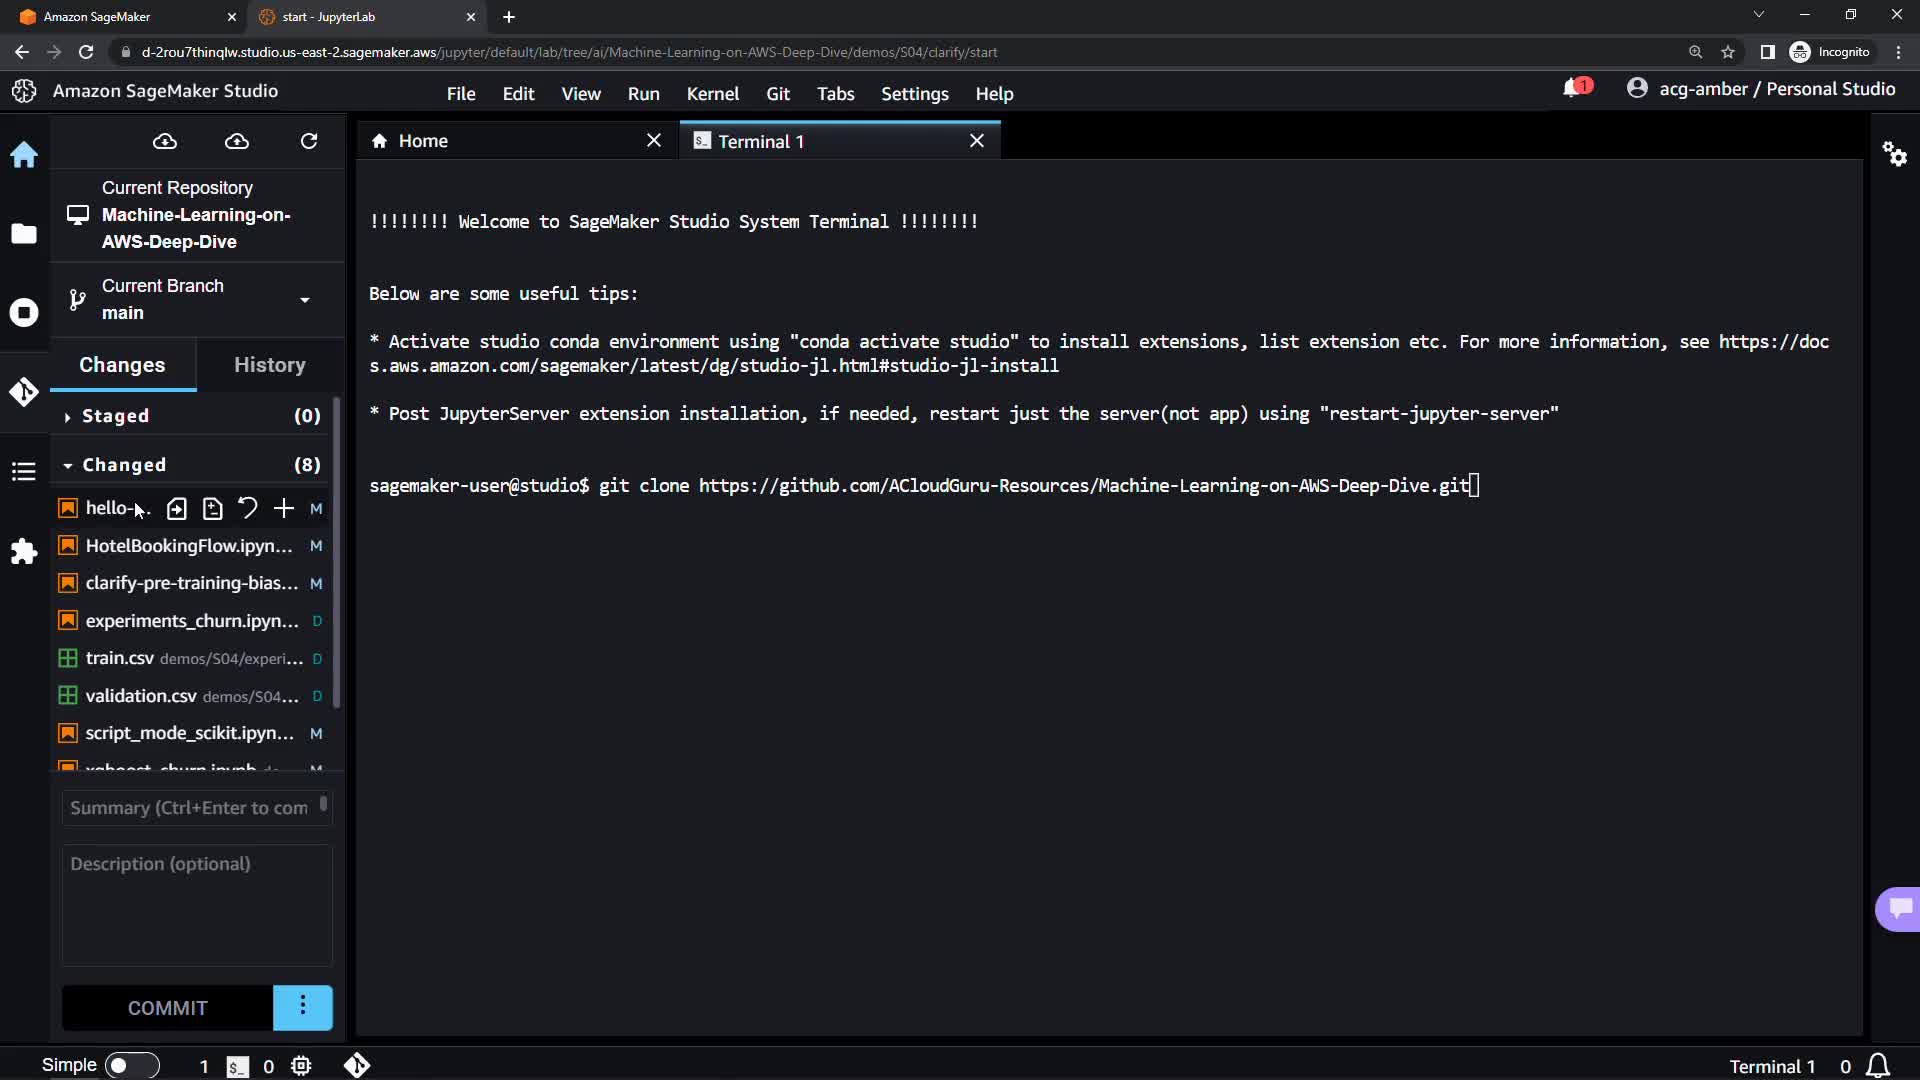This screenshot has height=1080, width=1920.
Task: Open the Git sidebar panel icon
Action: click(x=24, y=392)
